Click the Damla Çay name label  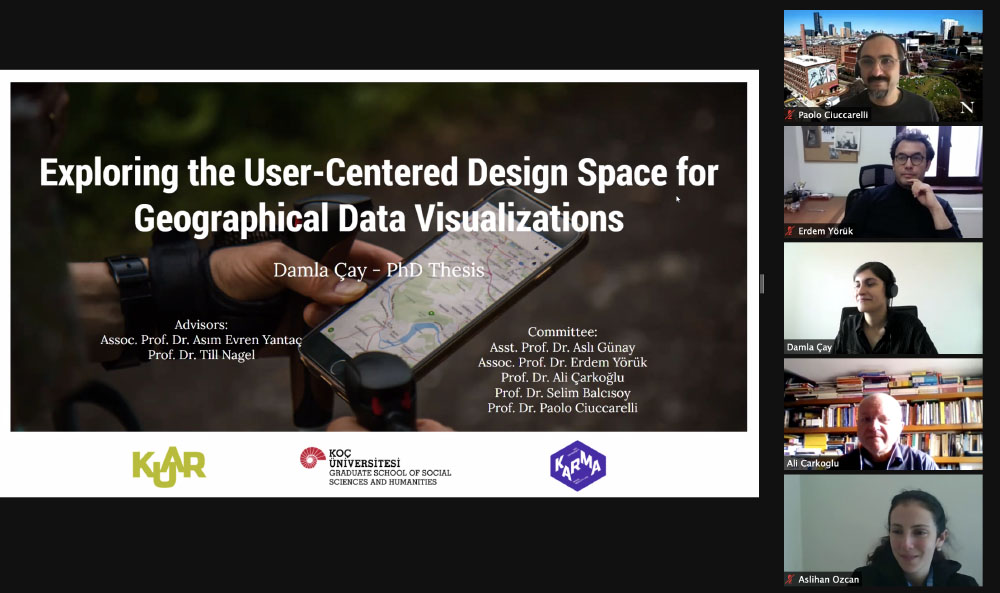click(x=810, y=347)
